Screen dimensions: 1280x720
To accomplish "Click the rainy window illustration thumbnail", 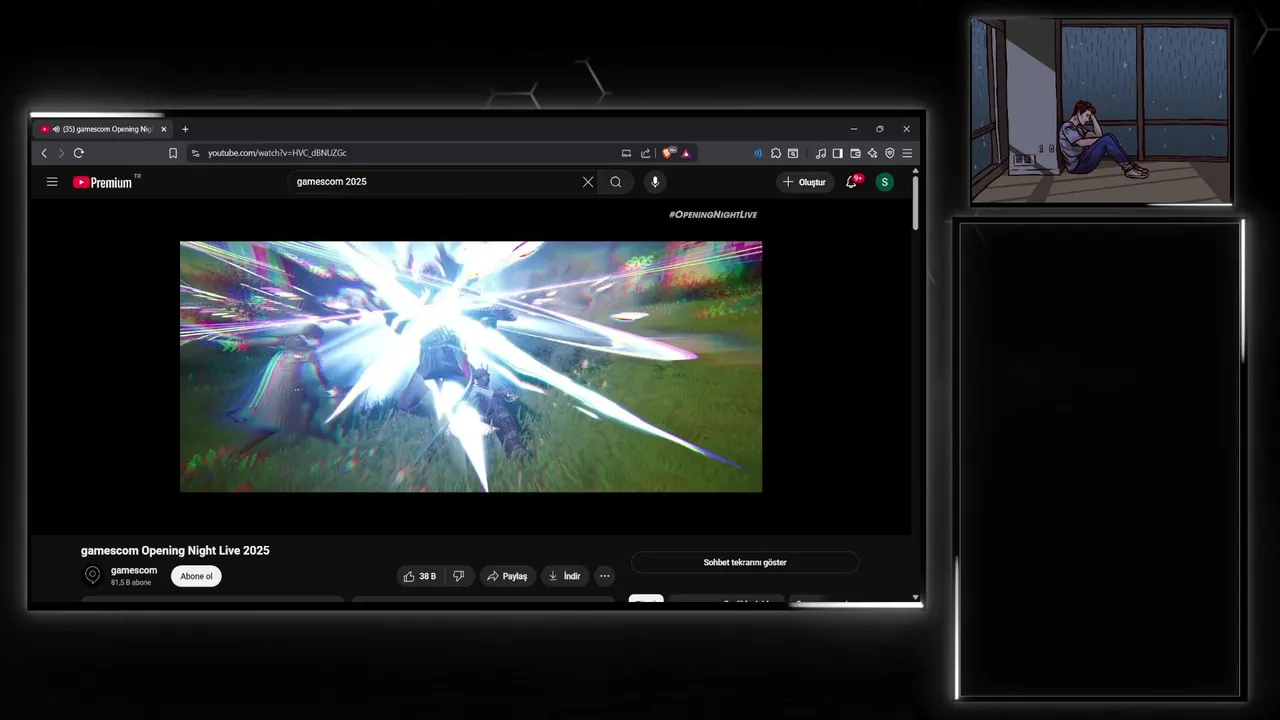I will tap(1100, 111).
